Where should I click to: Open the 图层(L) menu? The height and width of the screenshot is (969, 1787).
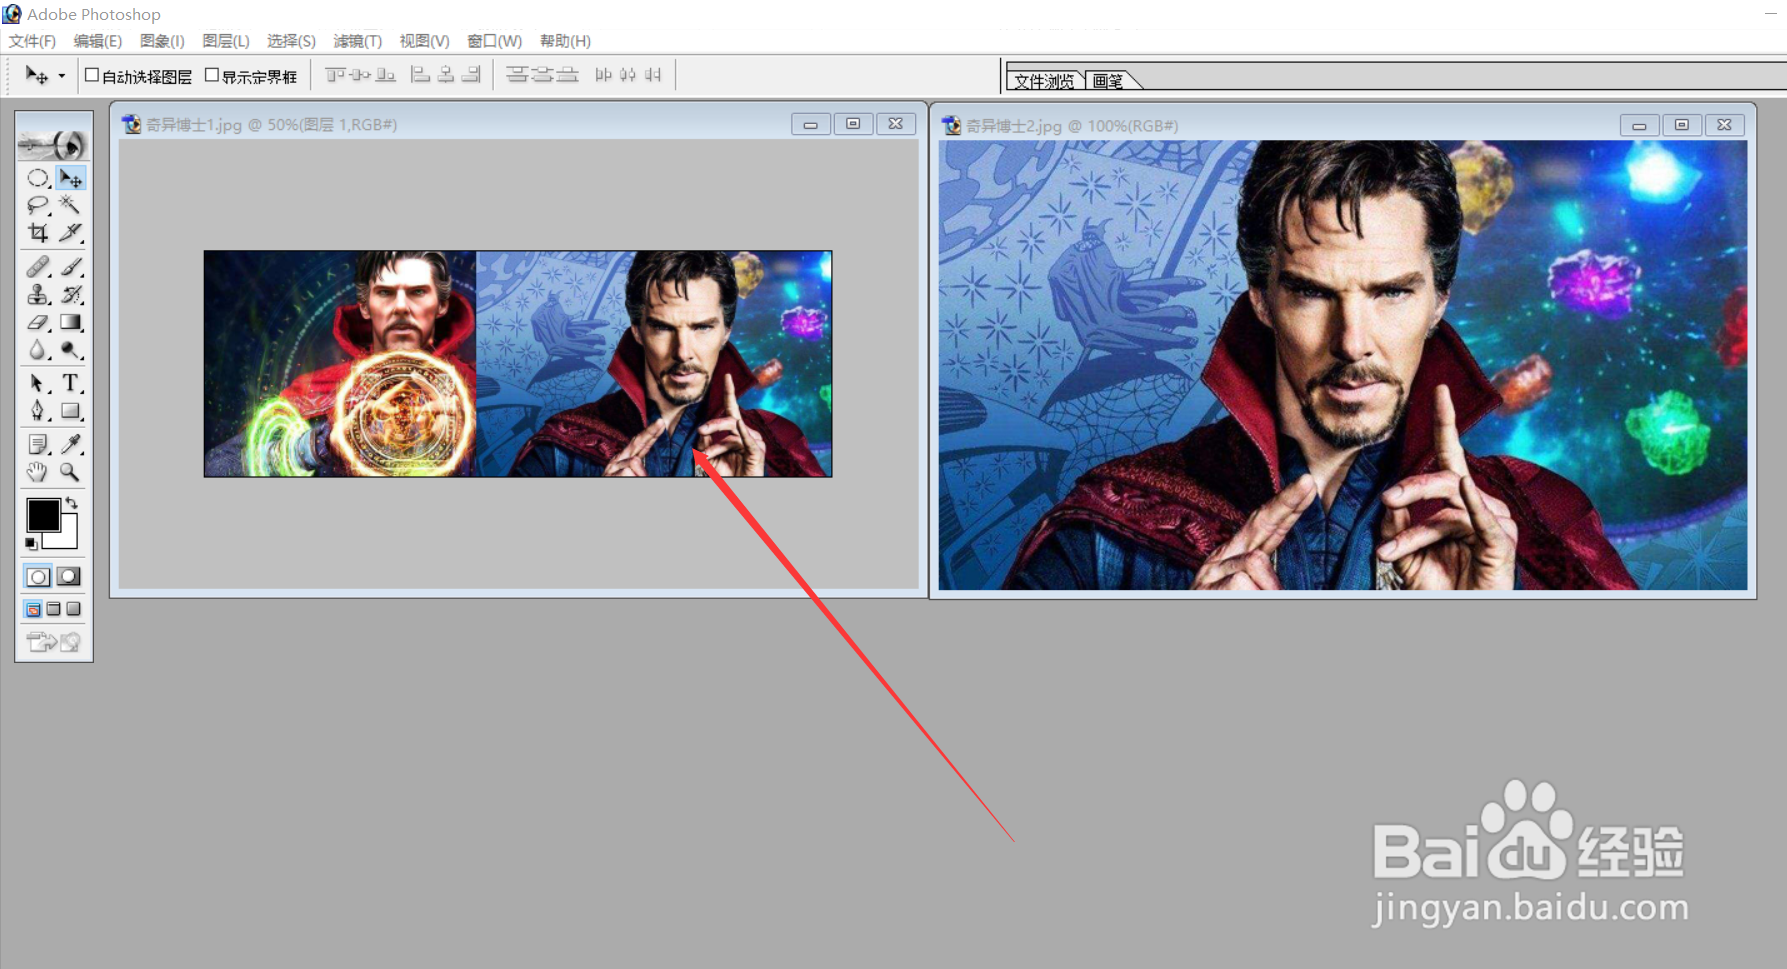225,41
